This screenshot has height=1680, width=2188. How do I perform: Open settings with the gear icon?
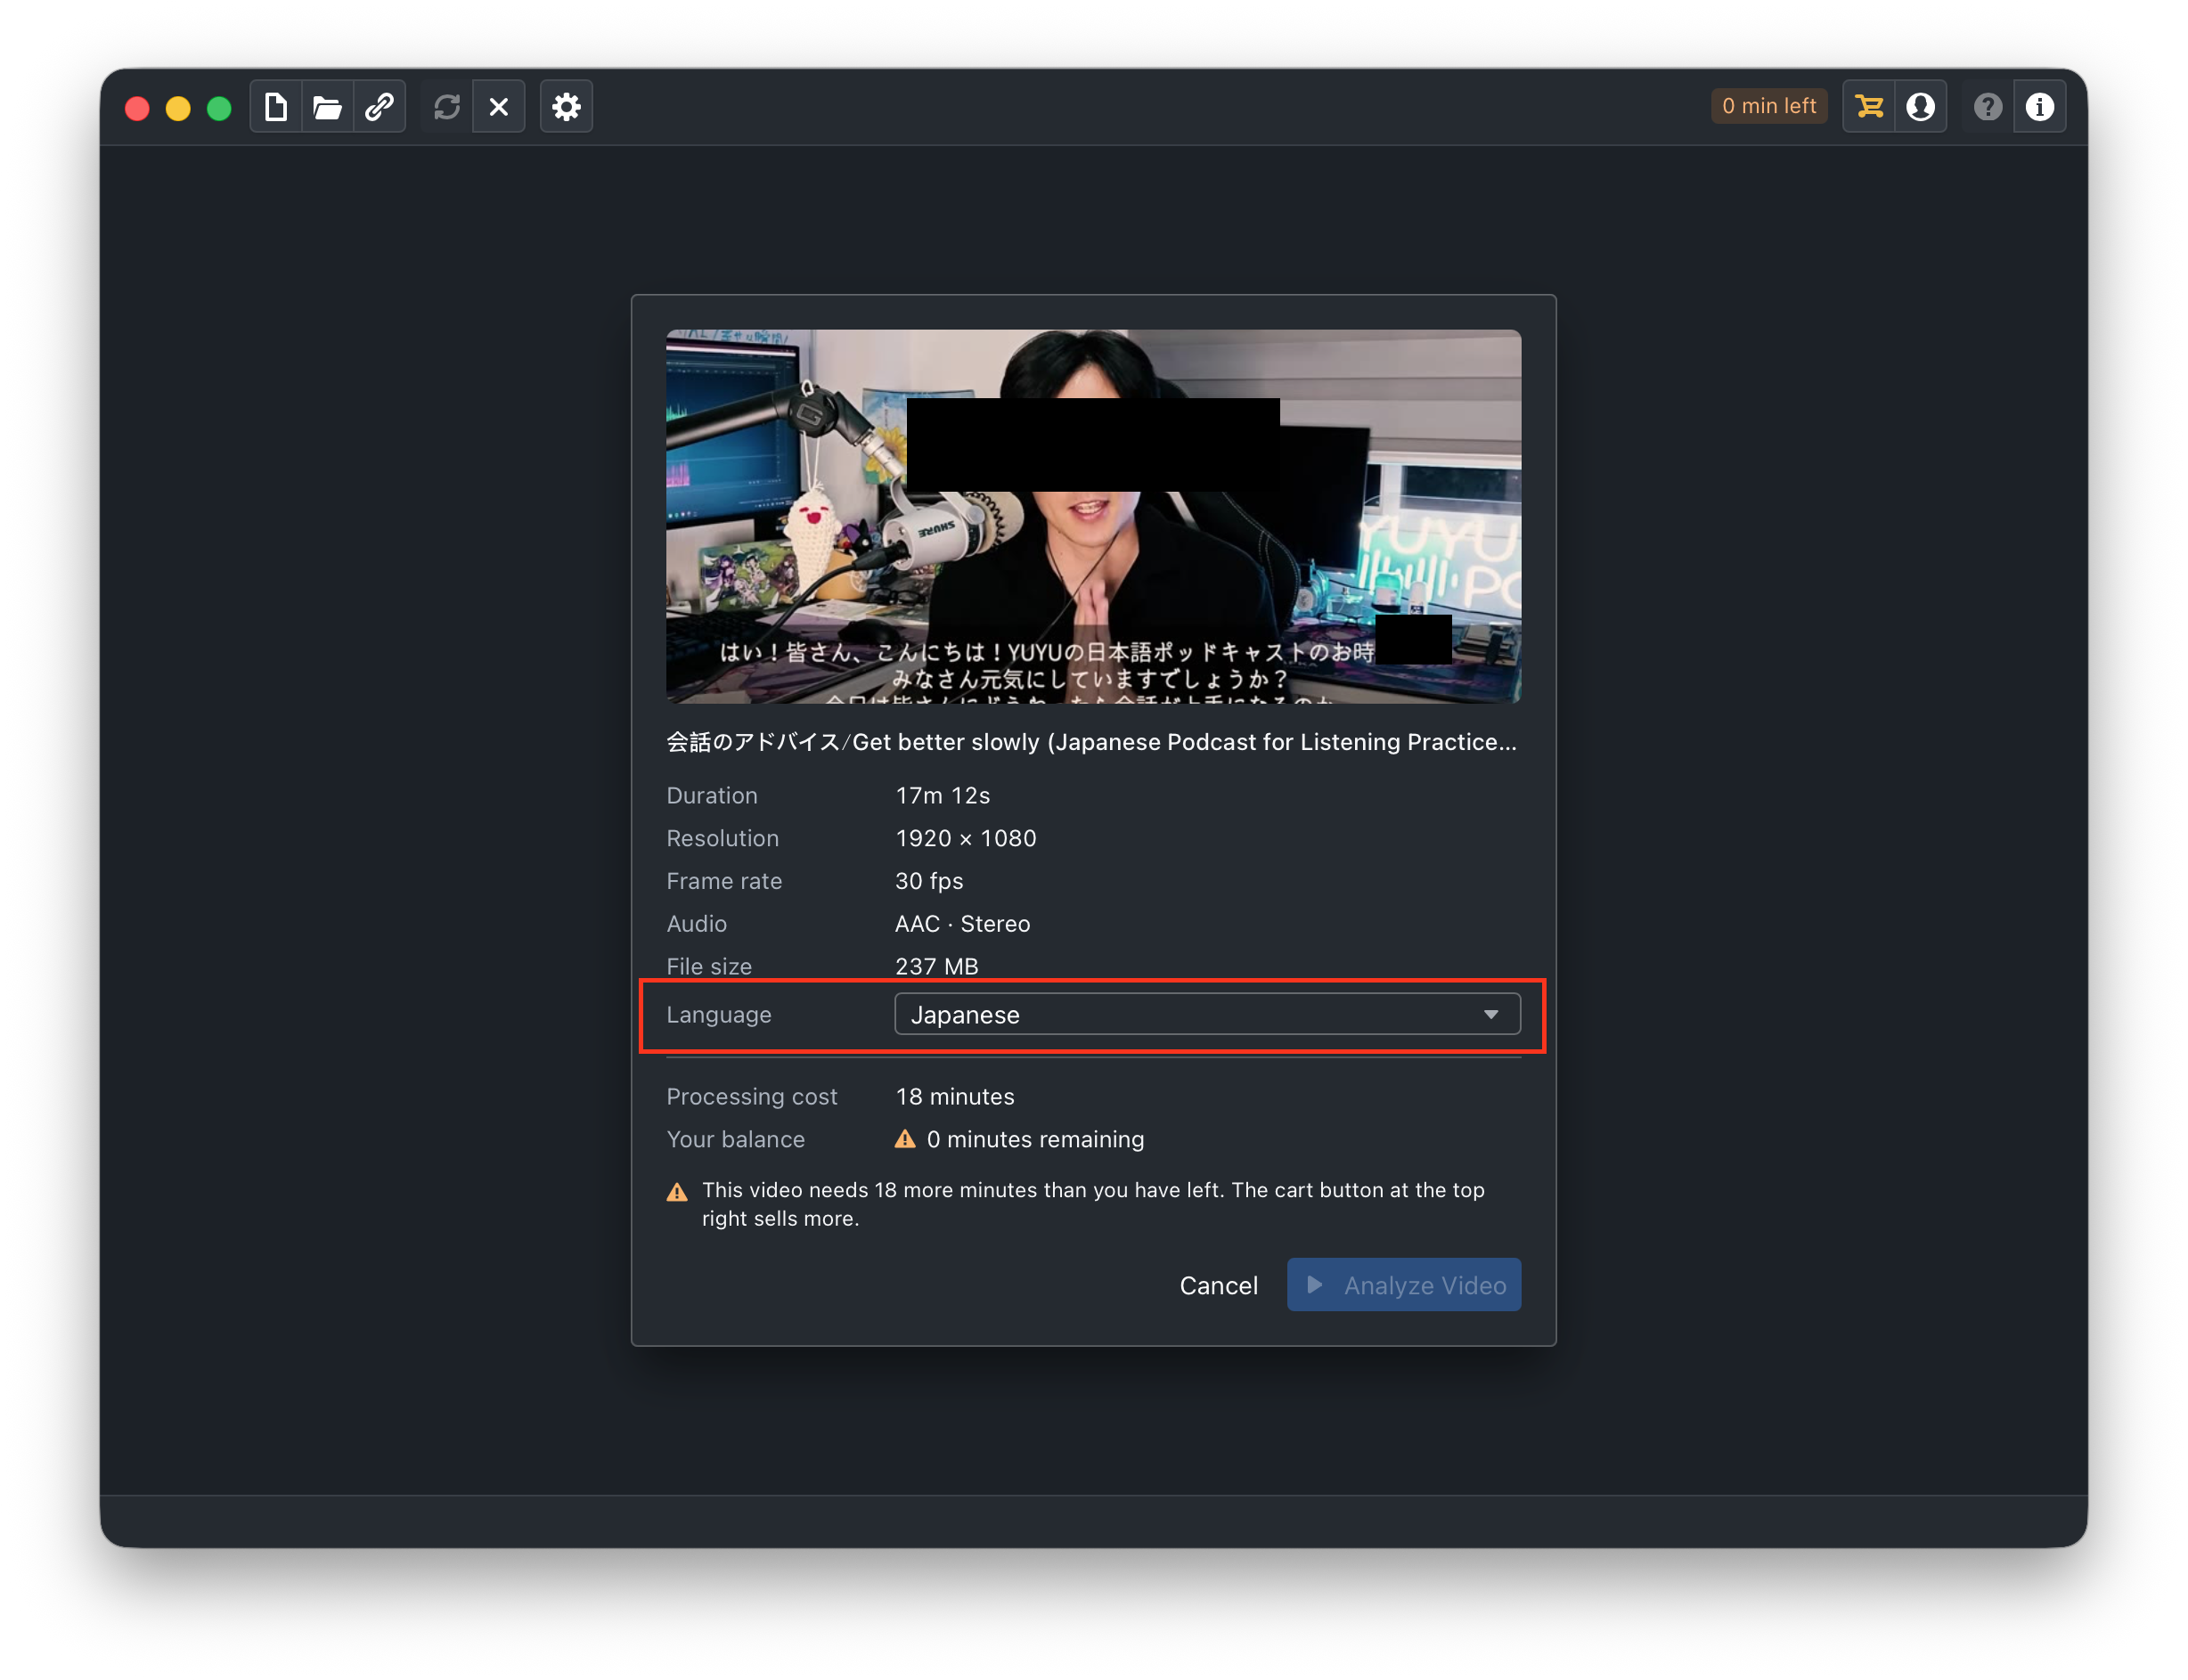566,106
